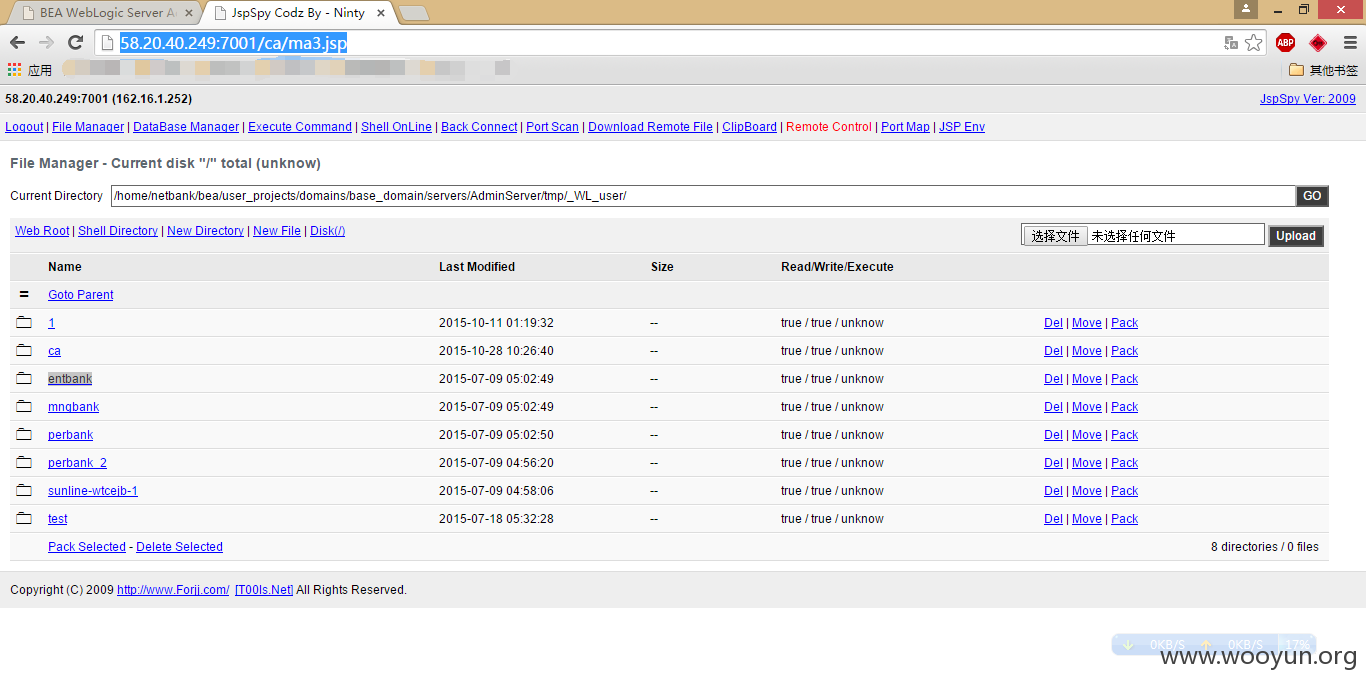Open the Execute Command page
The height and width of the screenshot is (685, 1366).
click(300, 127)
